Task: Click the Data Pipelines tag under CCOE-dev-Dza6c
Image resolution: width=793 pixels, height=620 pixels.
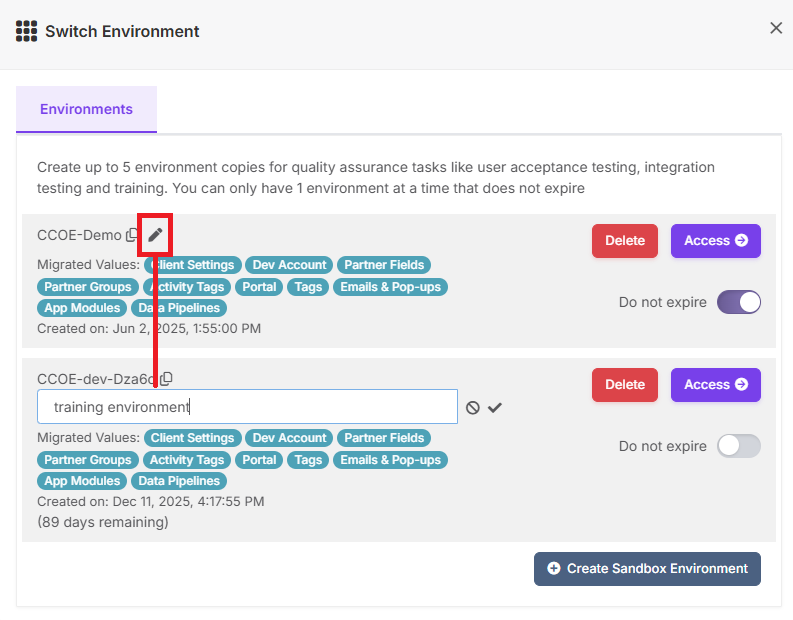Action: (179, 481)
